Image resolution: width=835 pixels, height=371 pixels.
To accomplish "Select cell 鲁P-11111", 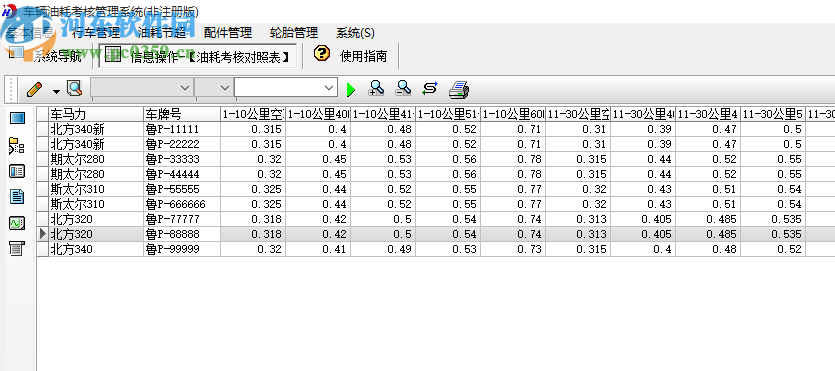I will click(x=182, y=129).
